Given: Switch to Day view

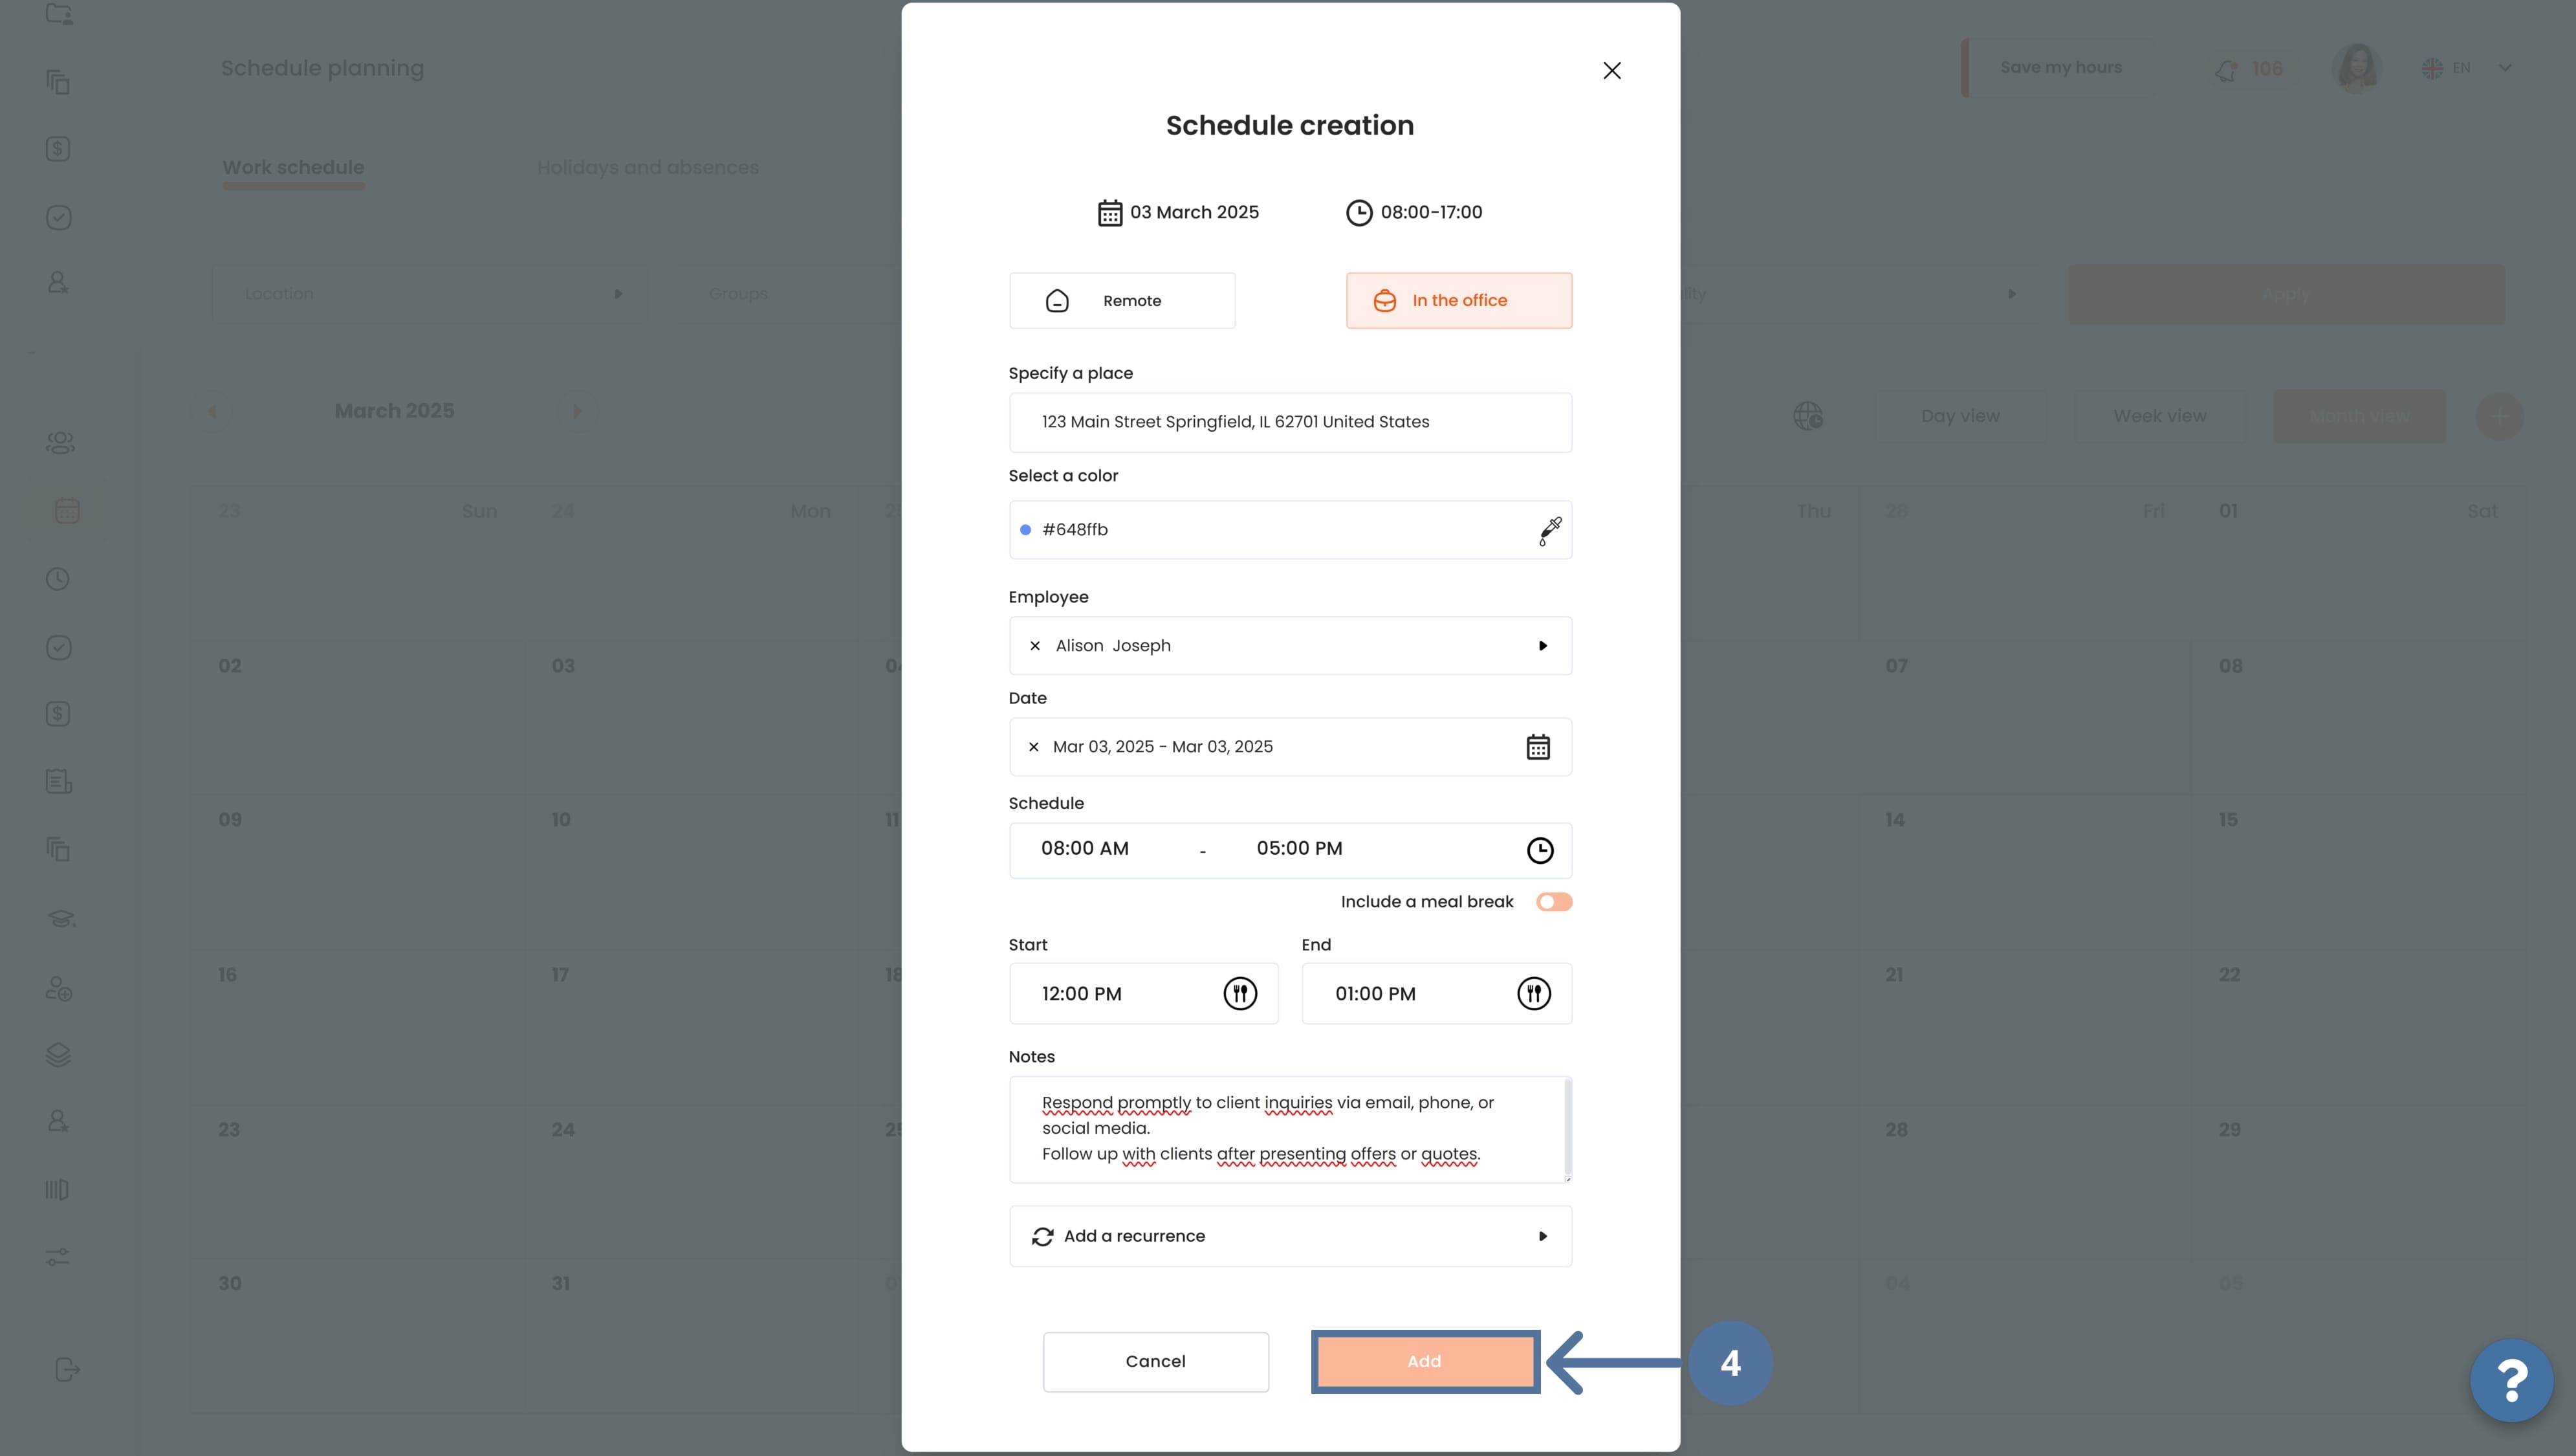Looking at the screenshot, I should click(x=1959, y=416).
